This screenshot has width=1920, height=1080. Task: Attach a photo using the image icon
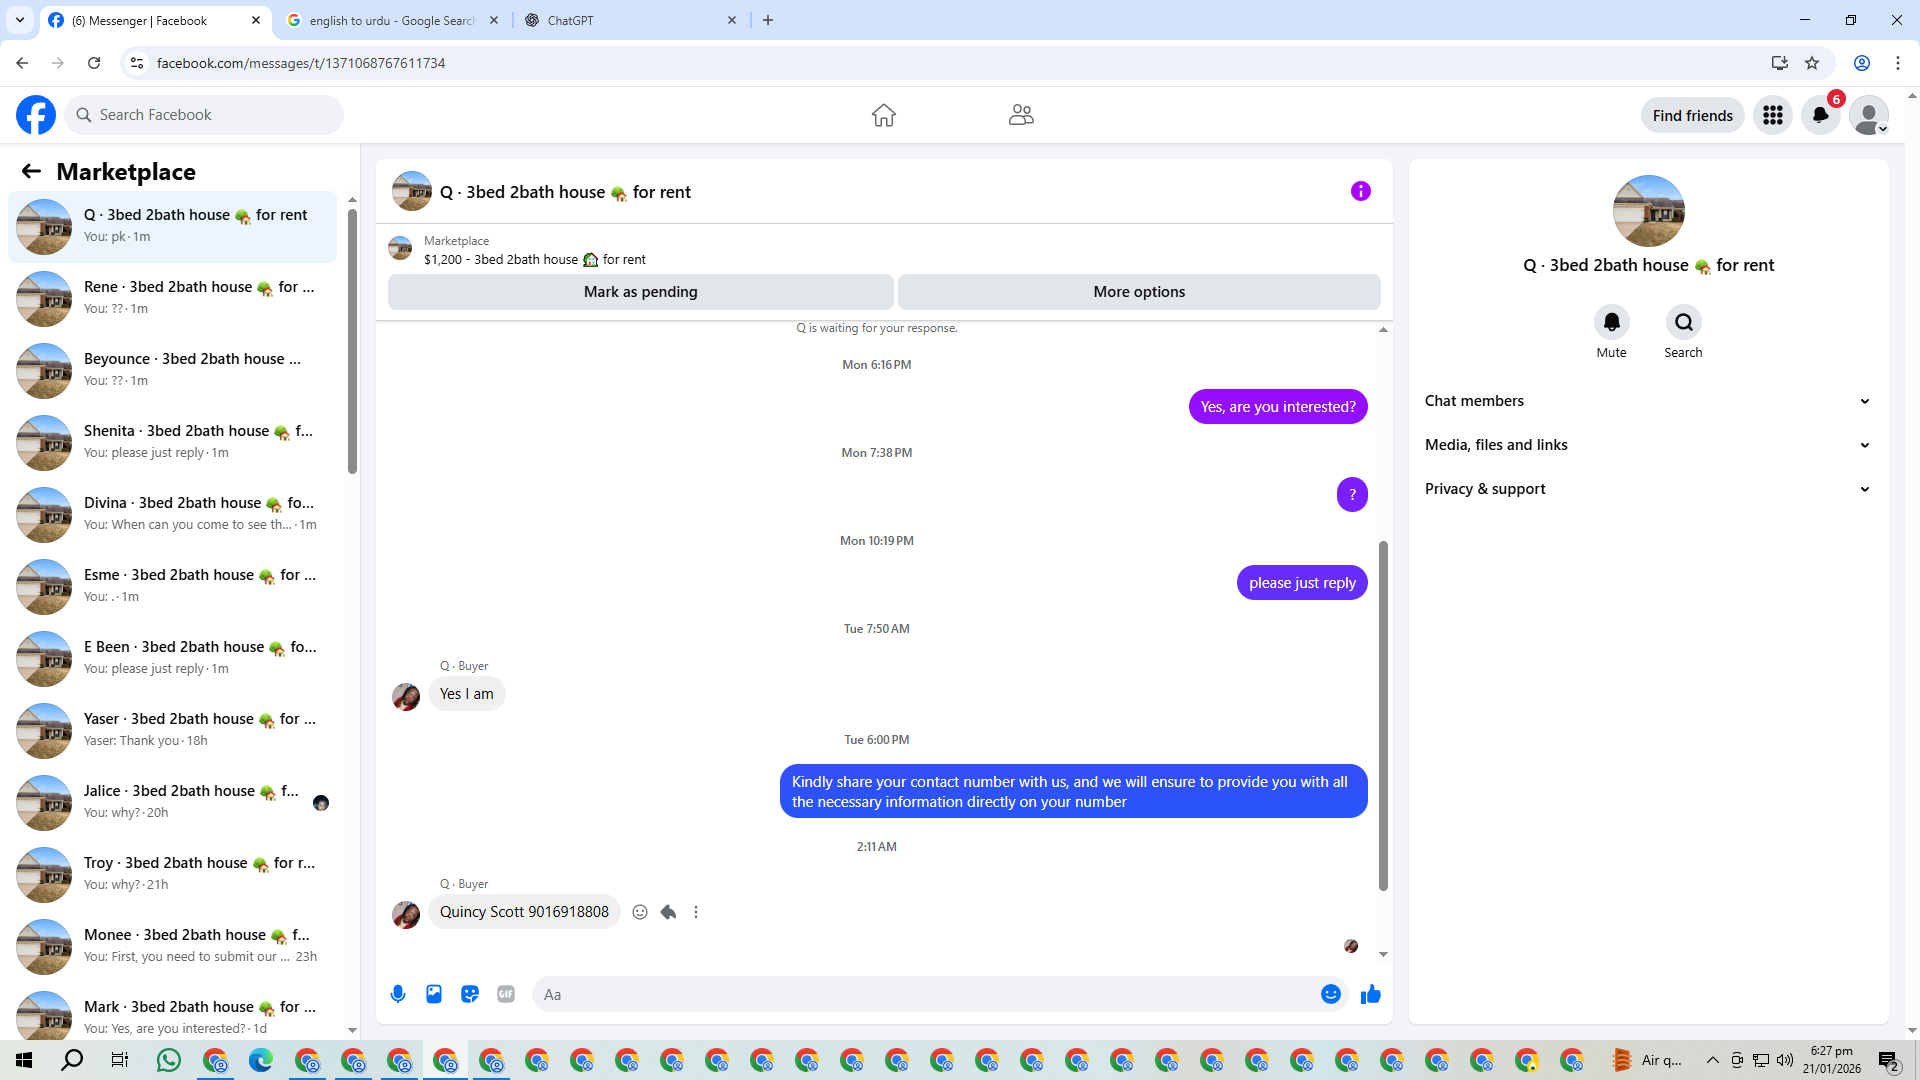point(434,994)
